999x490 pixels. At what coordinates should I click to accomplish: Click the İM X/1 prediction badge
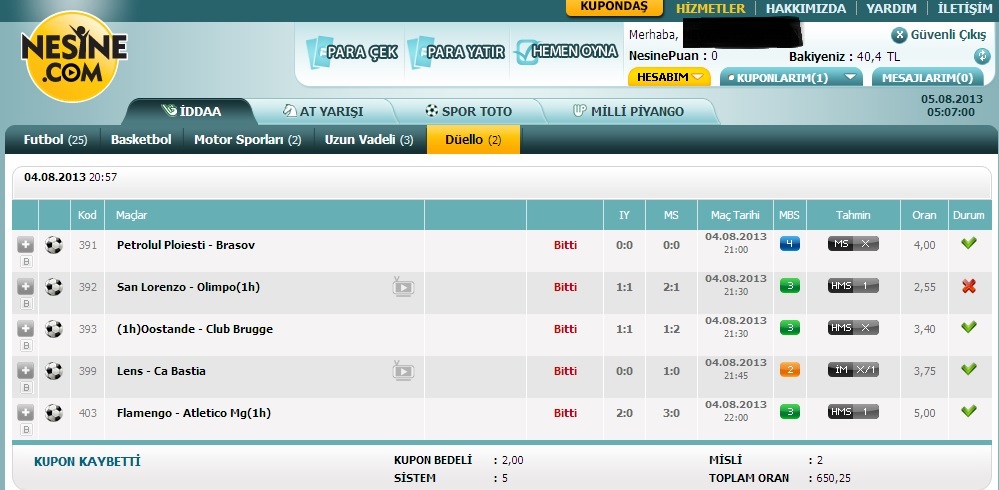click(x=853, y=370)
